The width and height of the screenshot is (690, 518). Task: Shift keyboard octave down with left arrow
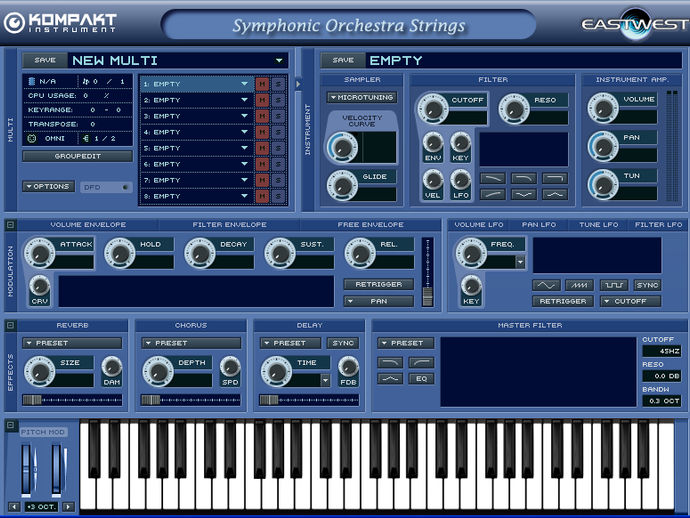click(14, 507)
